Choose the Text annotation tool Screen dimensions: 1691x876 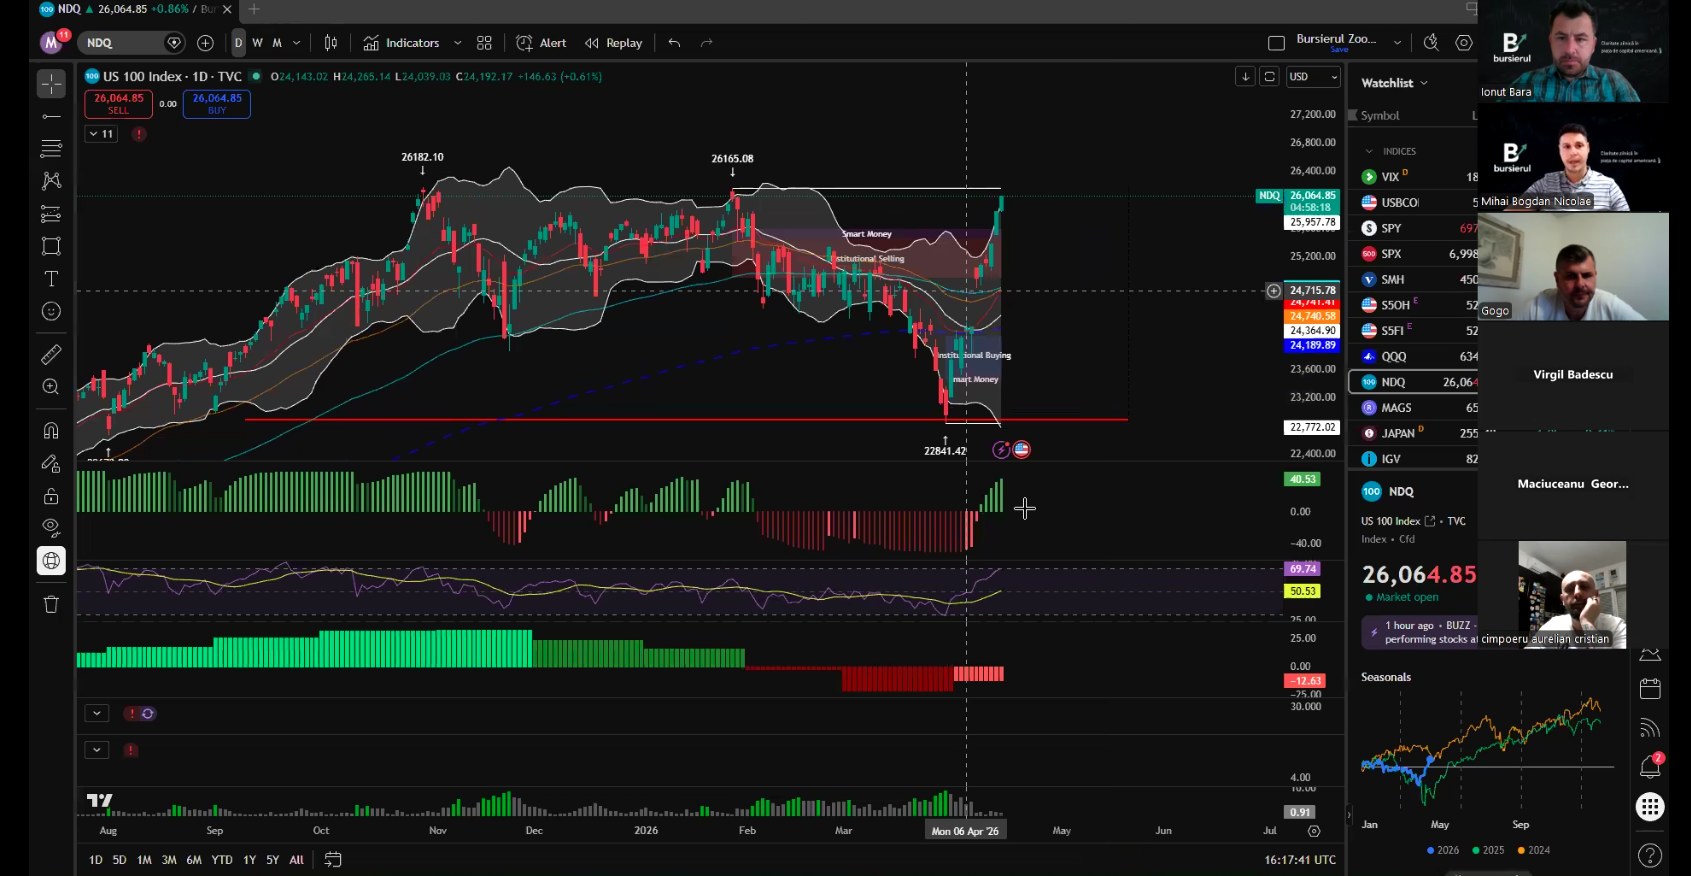pos(51,279)
